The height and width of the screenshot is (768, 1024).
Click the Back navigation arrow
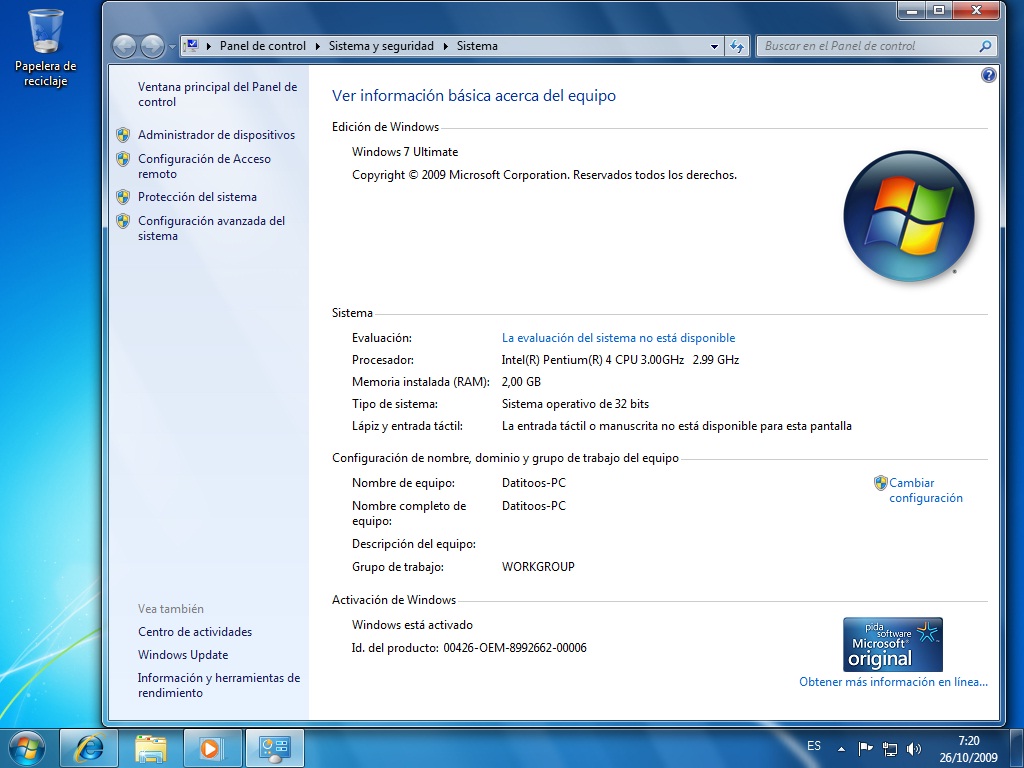(124, 46)
